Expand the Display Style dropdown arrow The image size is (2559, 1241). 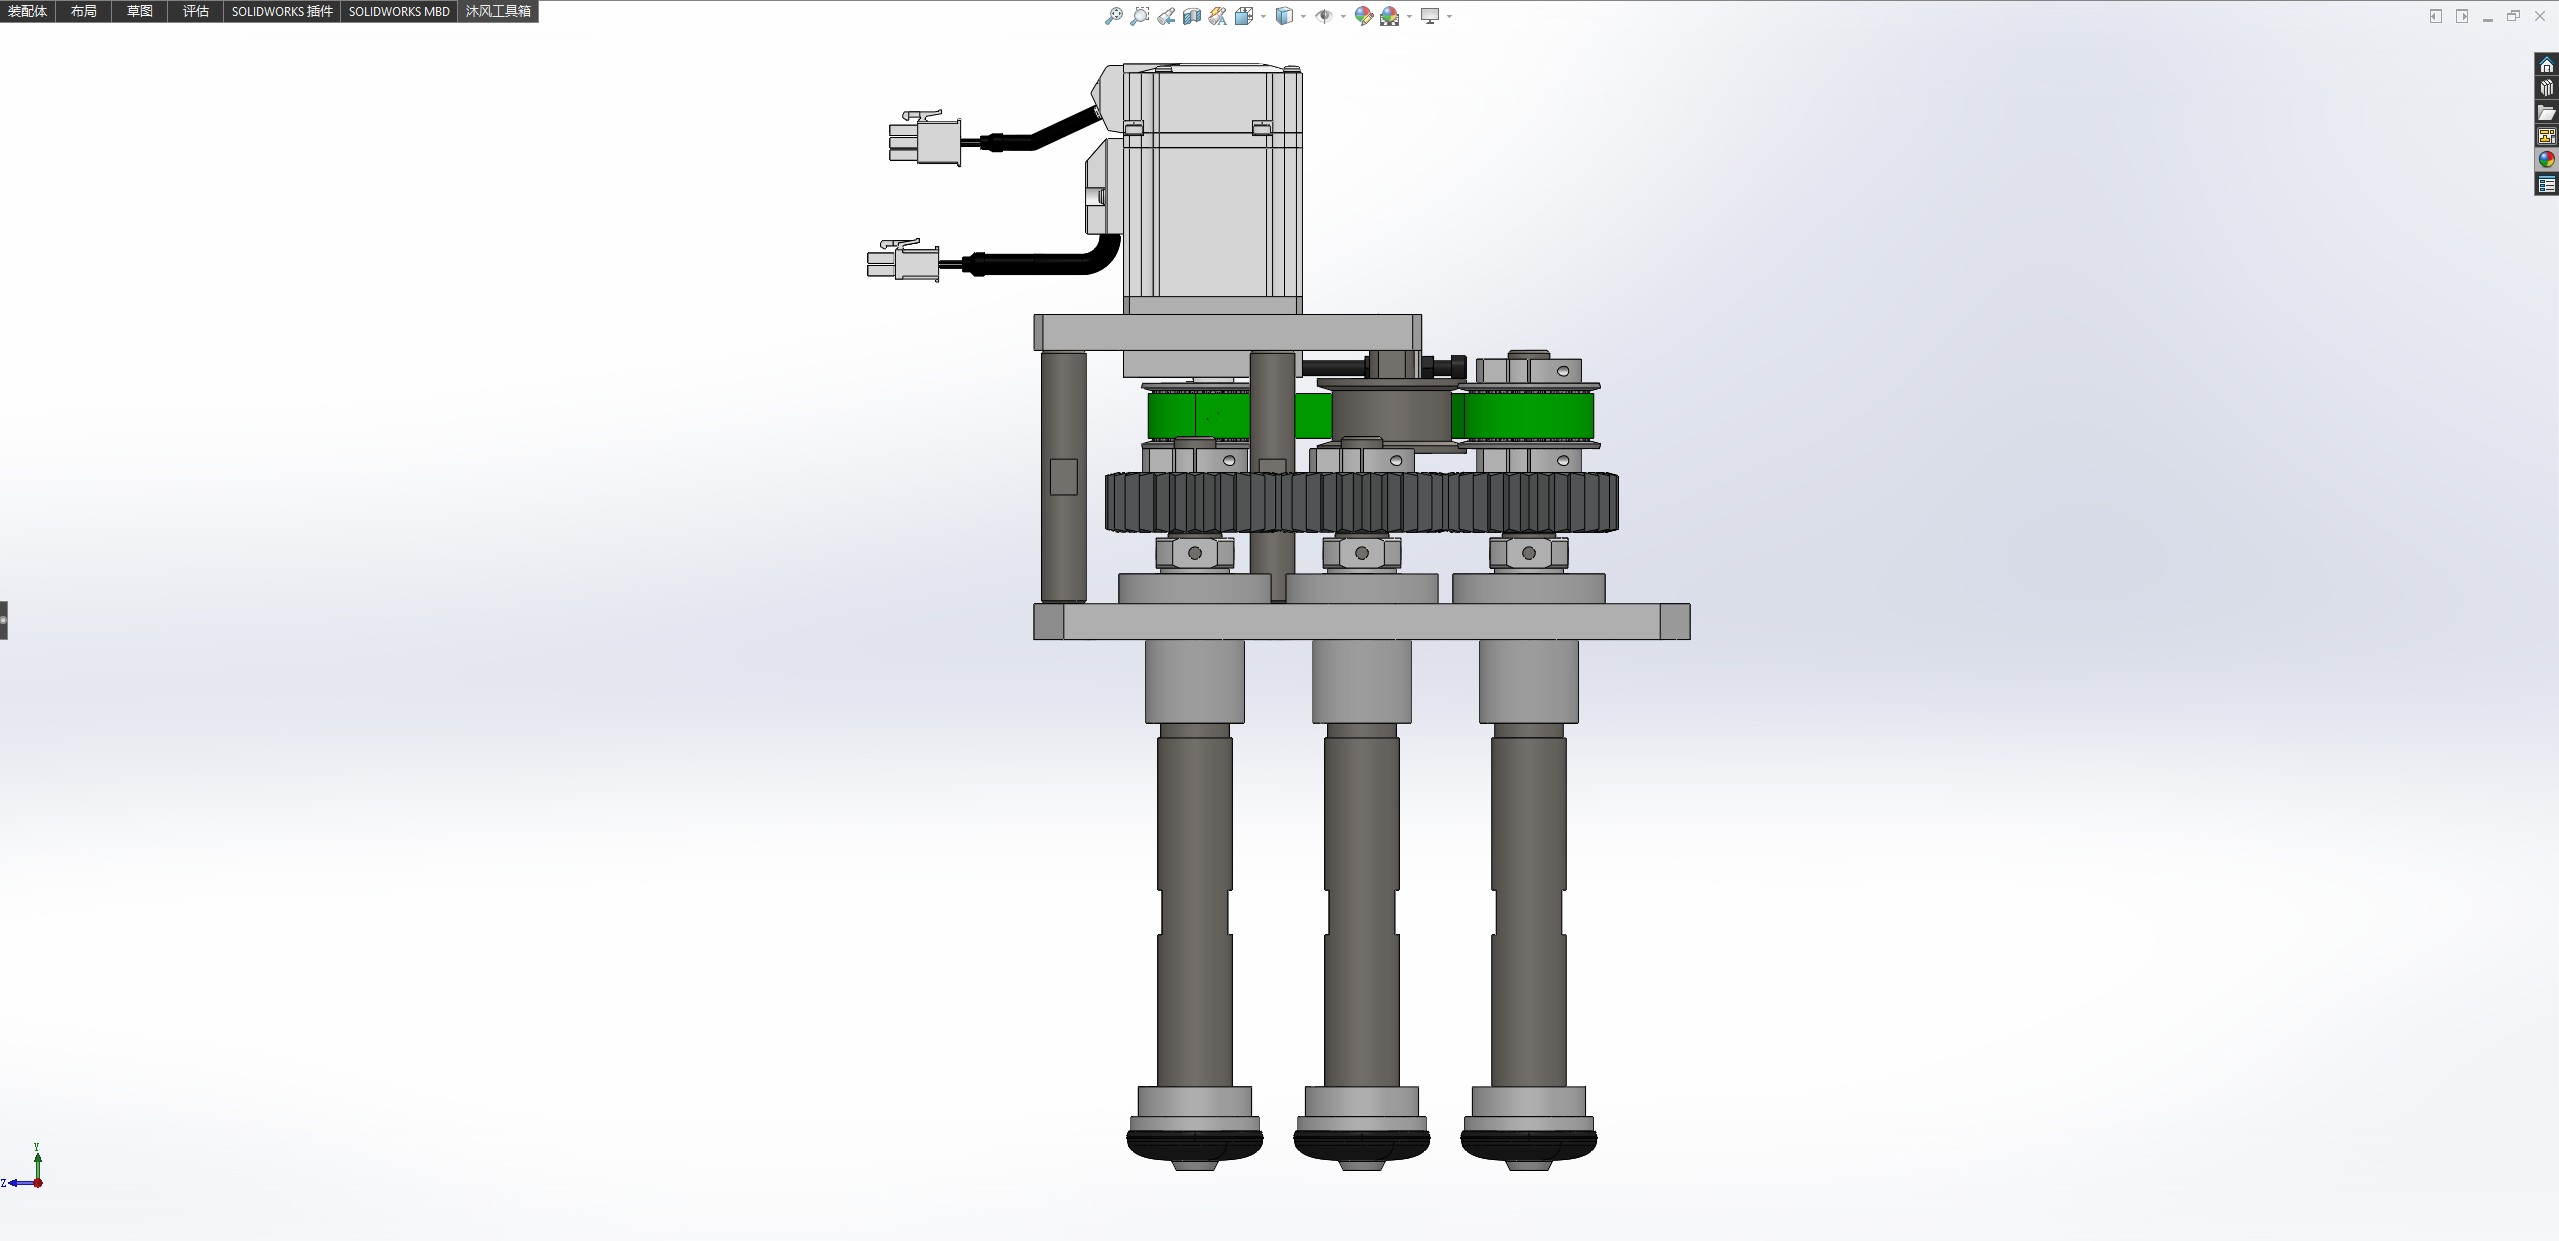(x=1303, y=16)
